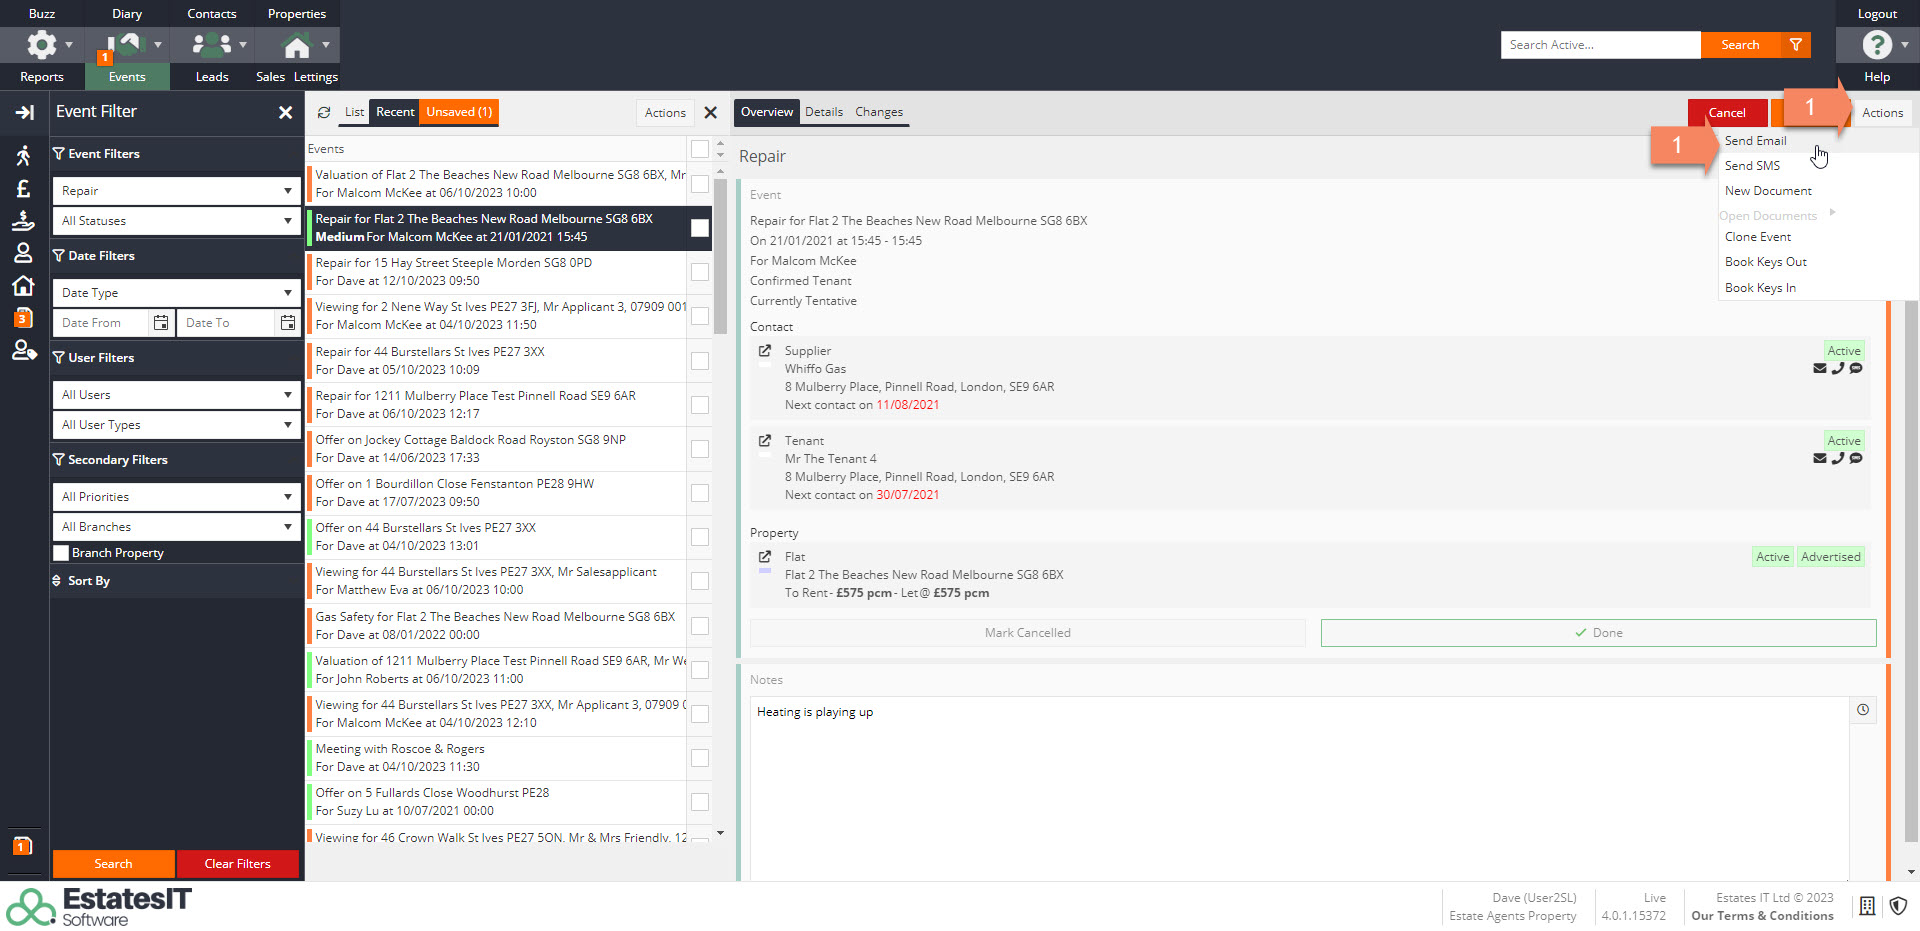Image resolution: width=1920 pixels, height=931 pixels.
Task: Open notes history clock icon
Action: [x=1863, y=710]
